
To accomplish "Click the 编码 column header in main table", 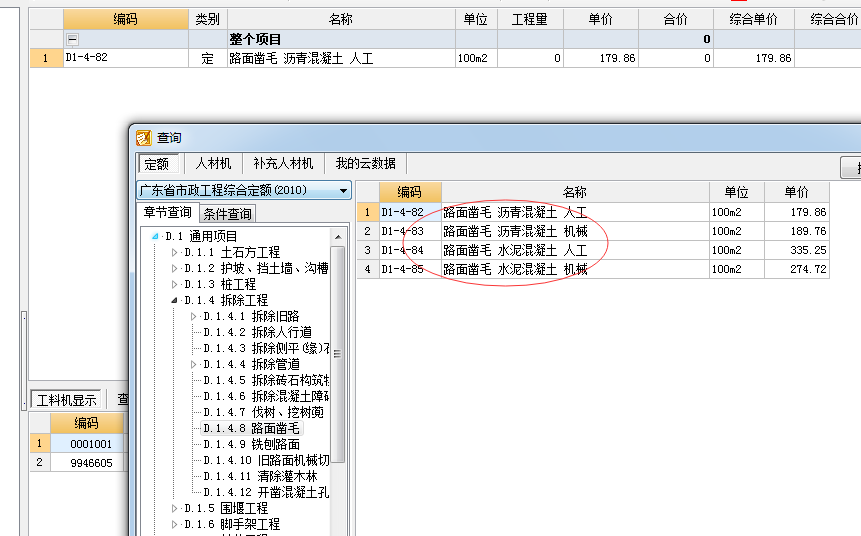I will pyautogui.click(x=126, y=19).
